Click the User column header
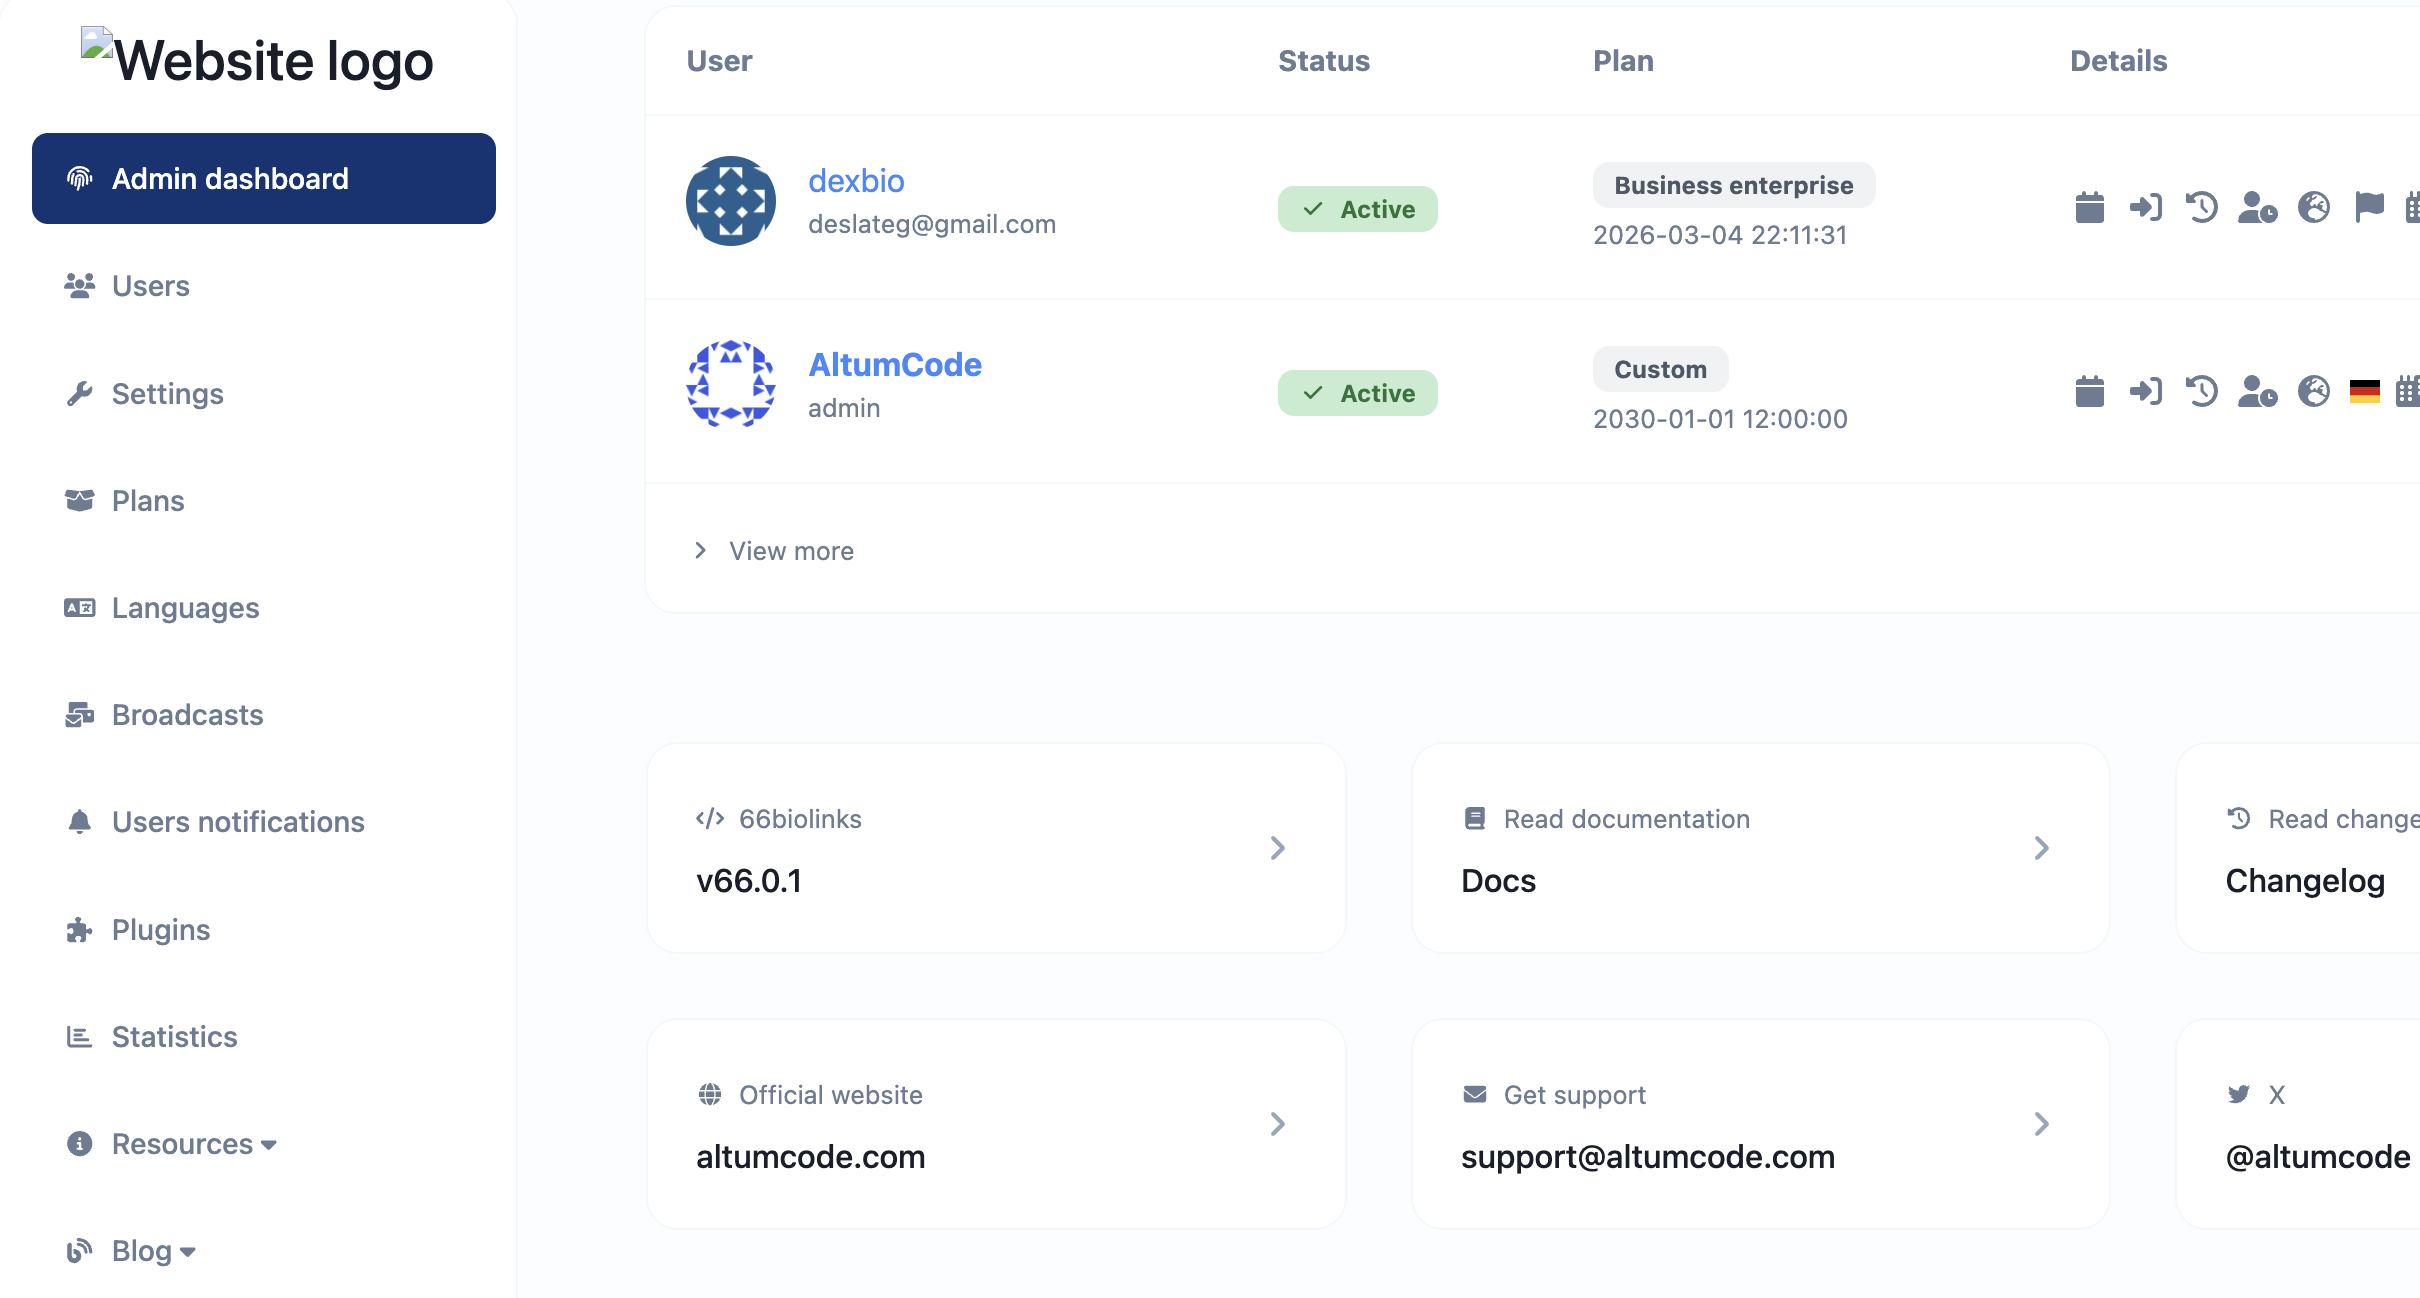This screenshot has height=1298, width=2420. (719, 61)
